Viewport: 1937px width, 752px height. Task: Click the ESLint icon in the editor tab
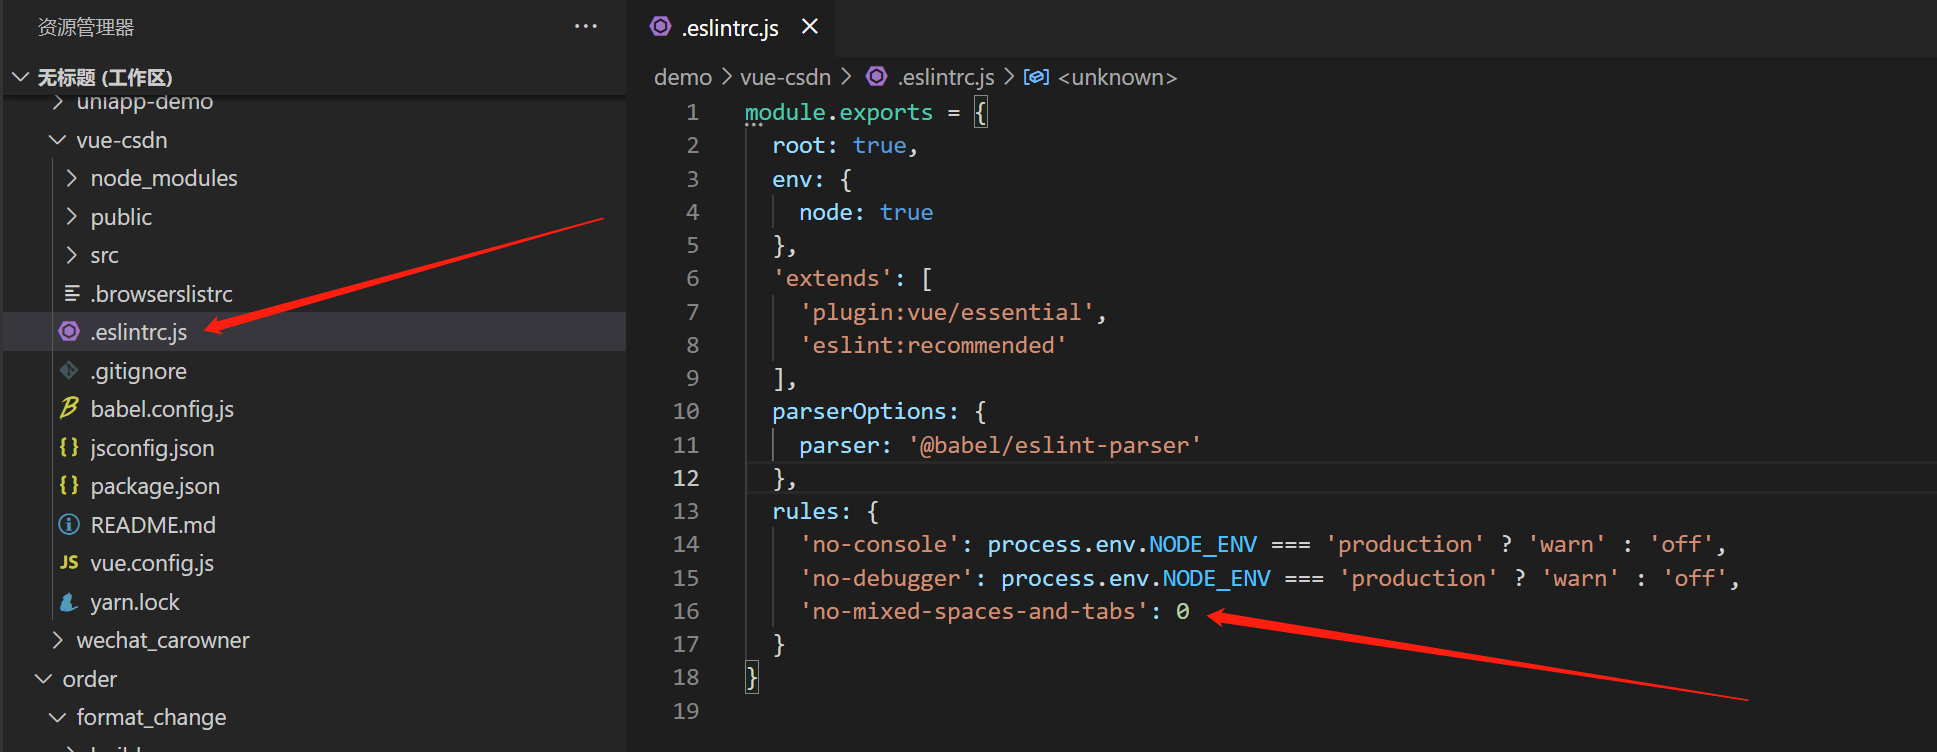pos(660,26)
